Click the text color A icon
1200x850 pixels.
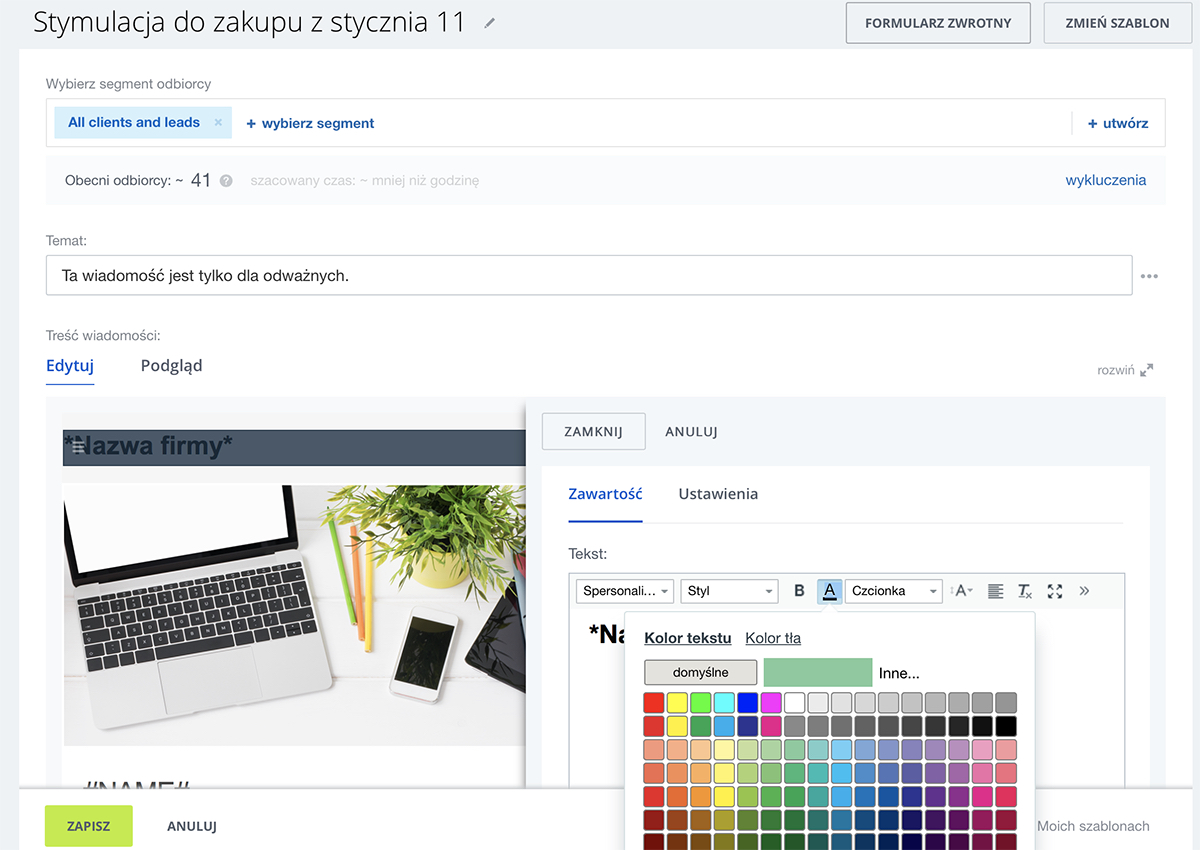(829, 591)
